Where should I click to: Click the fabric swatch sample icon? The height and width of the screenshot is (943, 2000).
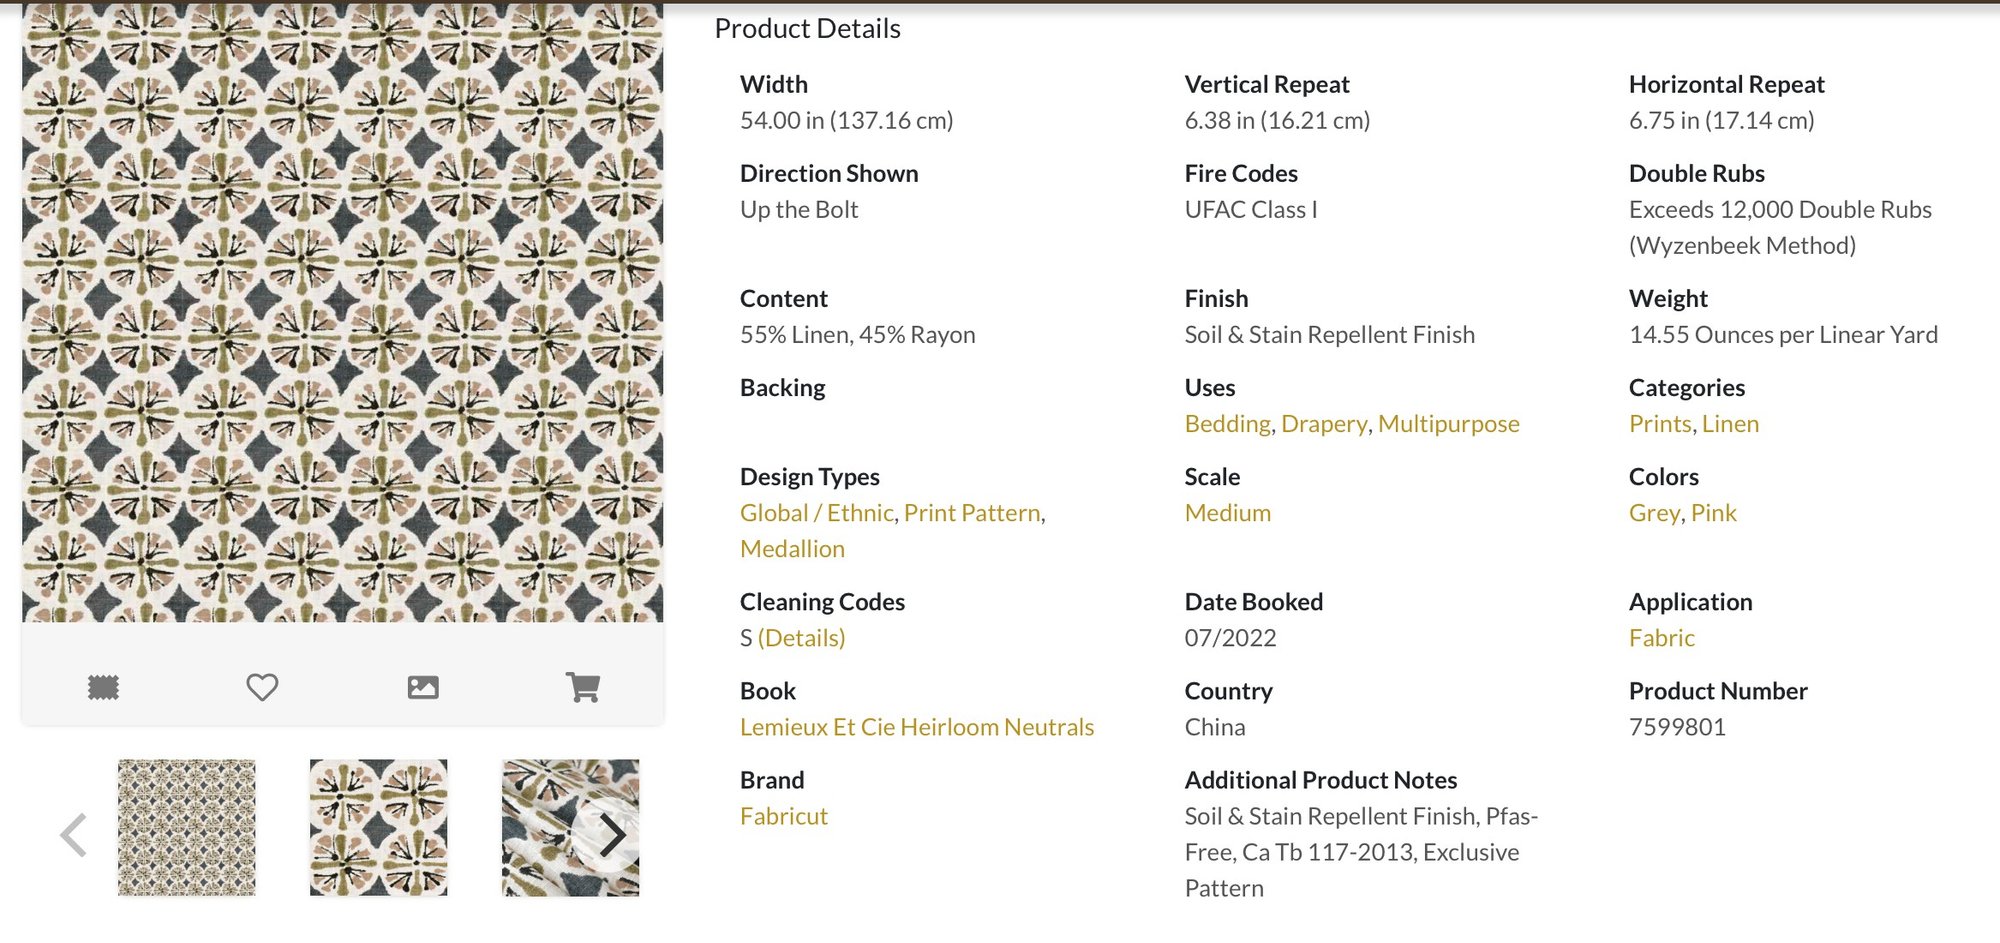click(103, 687)
